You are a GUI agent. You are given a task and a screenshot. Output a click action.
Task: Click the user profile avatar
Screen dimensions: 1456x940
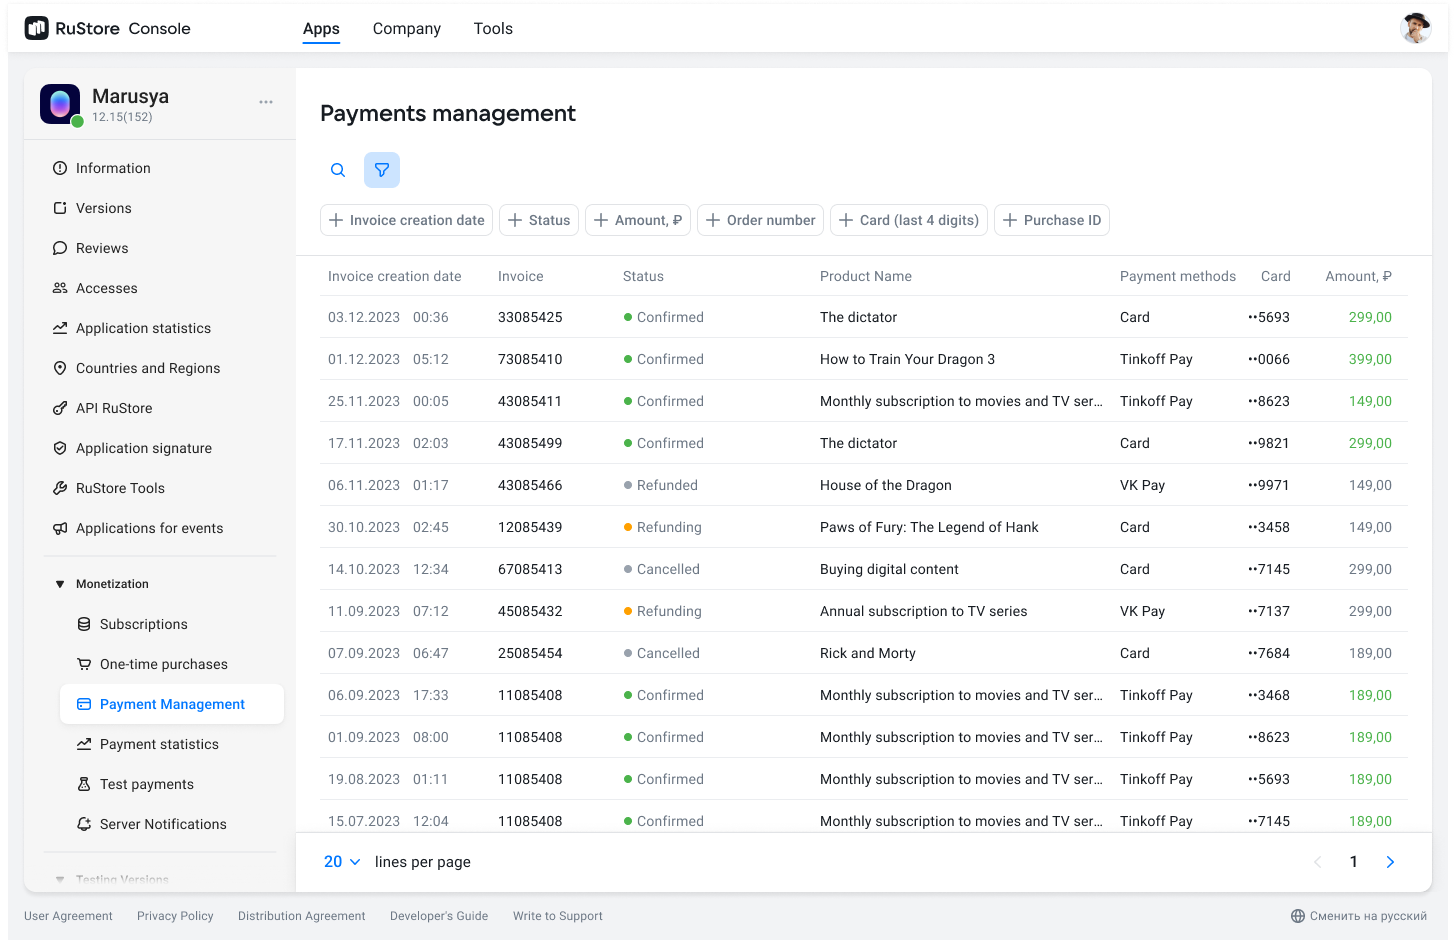1415,29
